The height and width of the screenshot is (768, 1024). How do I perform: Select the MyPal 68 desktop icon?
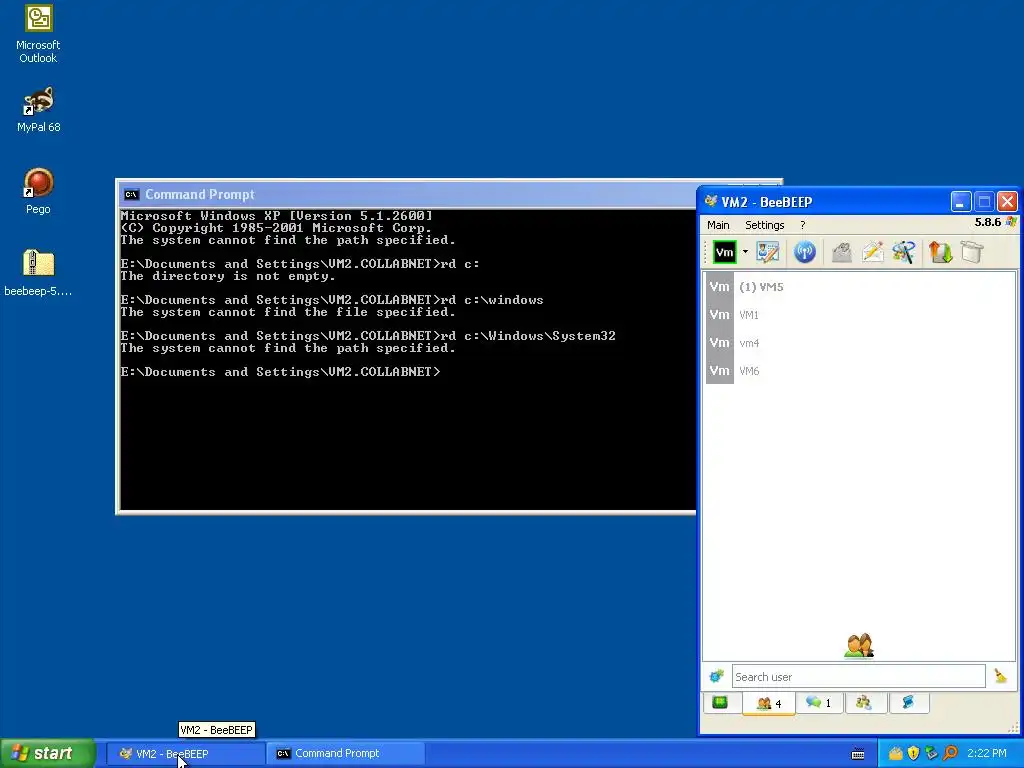pyautogui.click(x=38, y=110)
